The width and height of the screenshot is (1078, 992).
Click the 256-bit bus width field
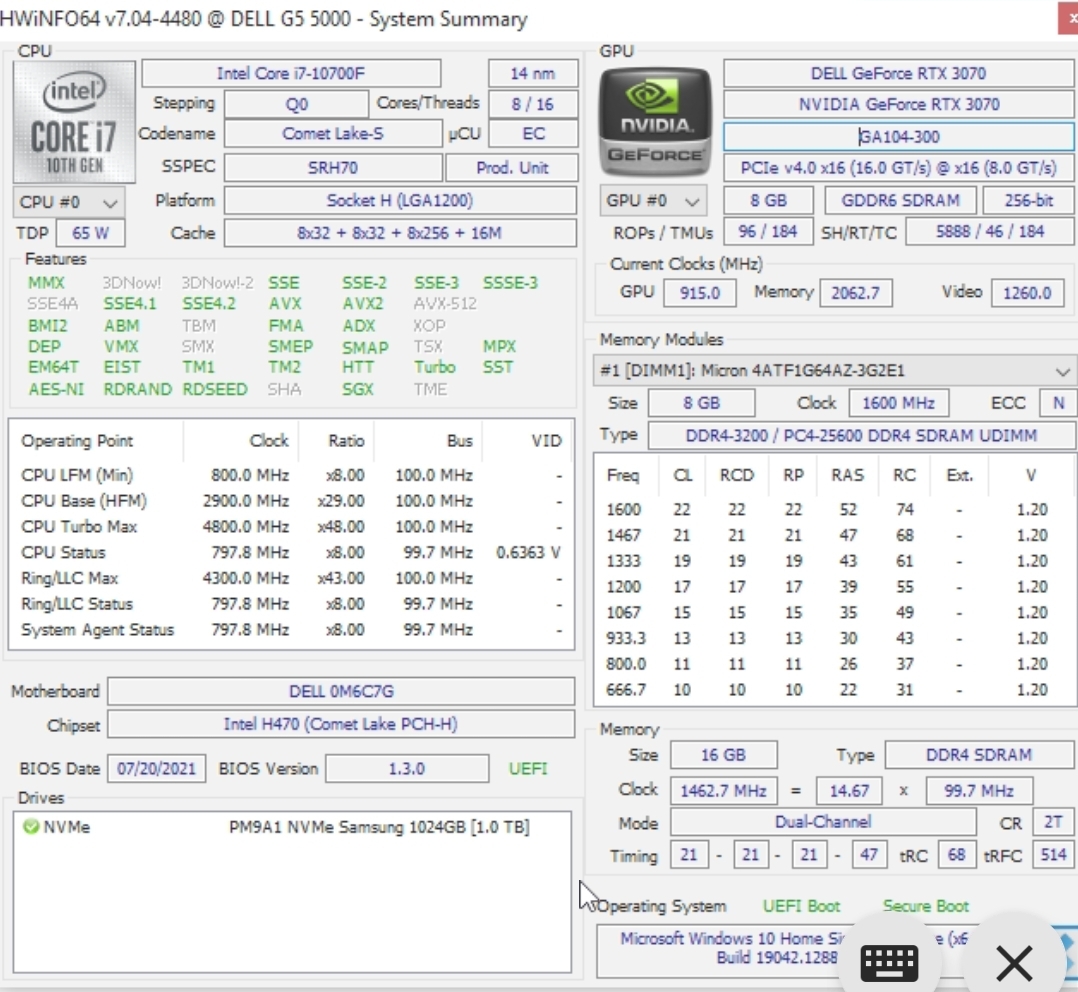click(x=1028, y=201)
